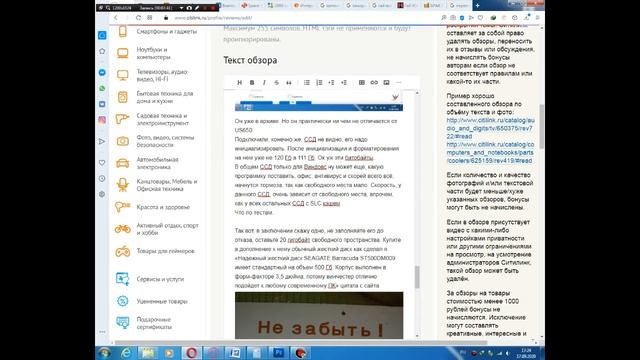Open Бытовая техника для дома и кухни
This screenshot has width=640, height=360.
165,97
